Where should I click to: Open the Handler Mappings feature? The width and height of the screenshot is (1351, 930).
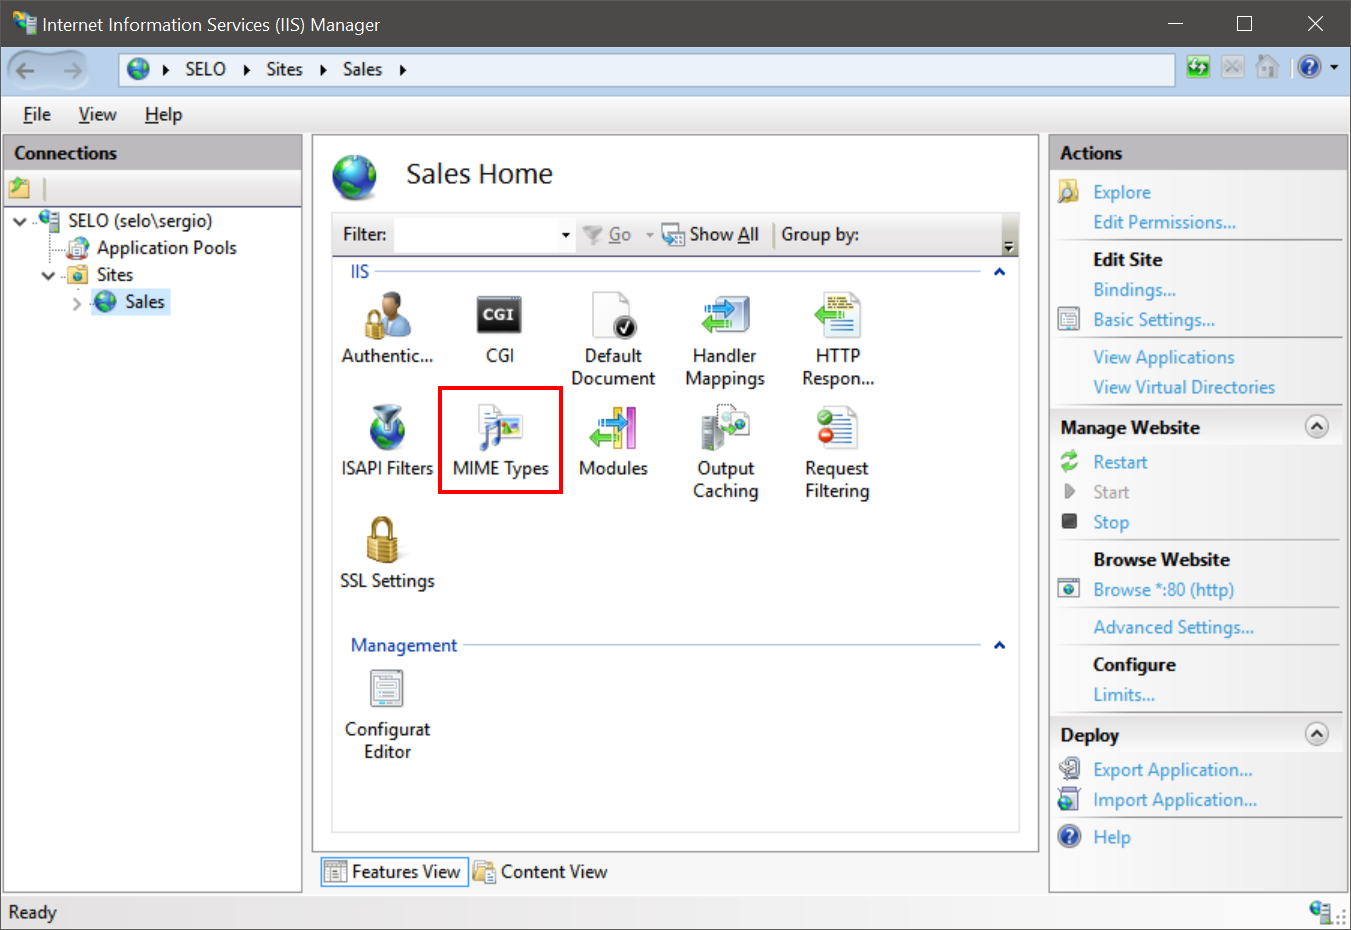coord(725,339)
